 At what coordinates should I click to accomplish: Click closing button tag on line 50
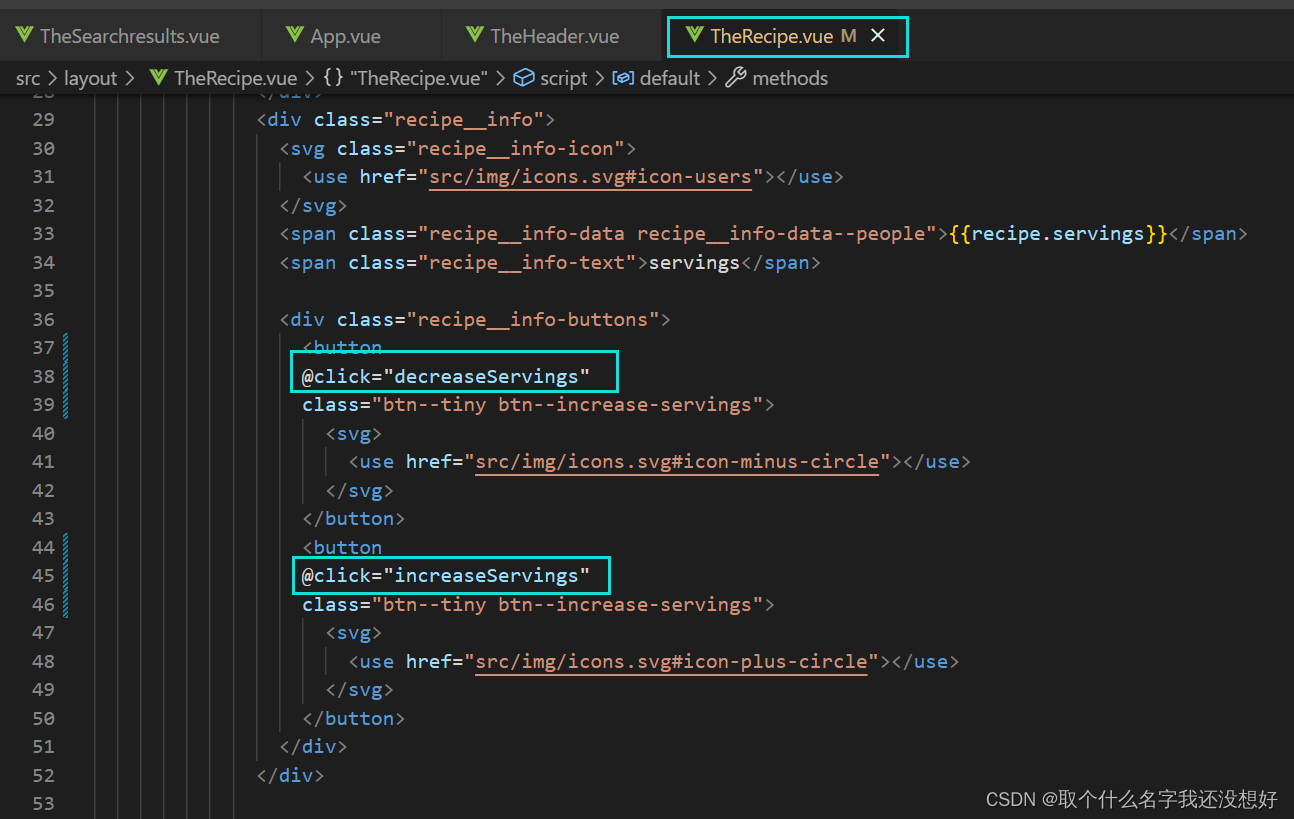pos(354,719)
